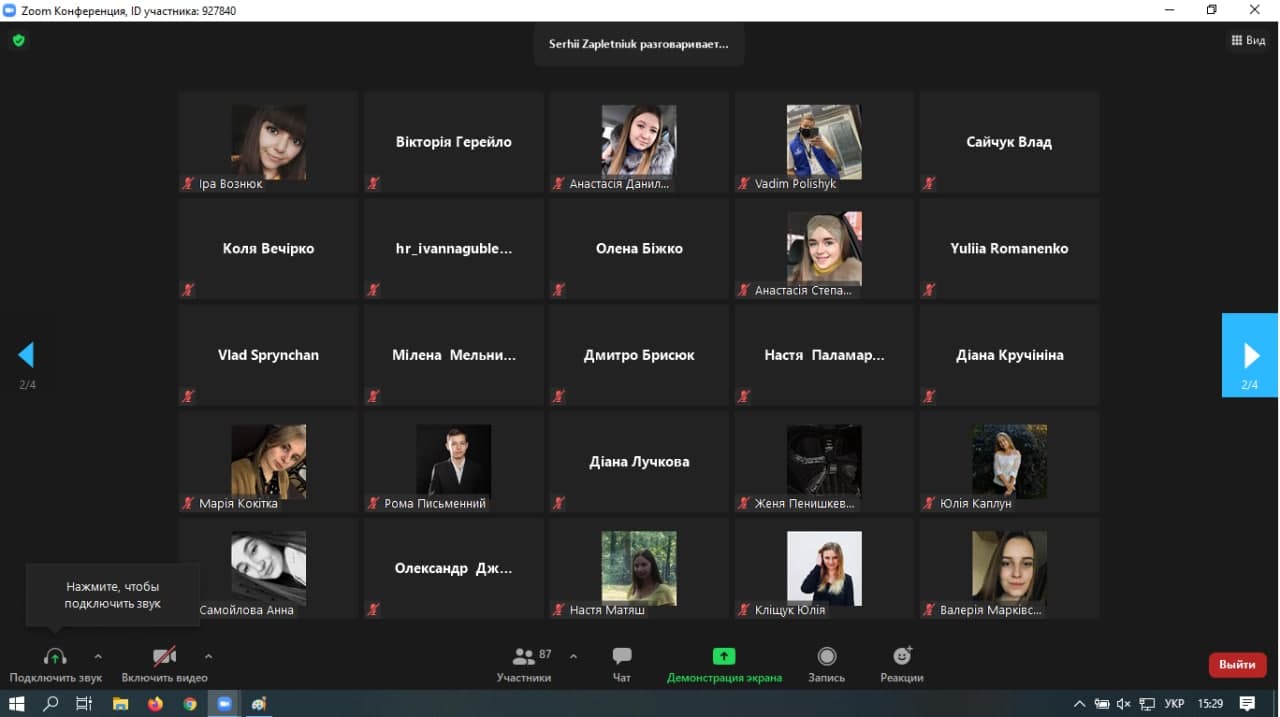Expand audio options arrow next to headphones
This screenshot has width=1280, height=717.
(x=98, y=656)
